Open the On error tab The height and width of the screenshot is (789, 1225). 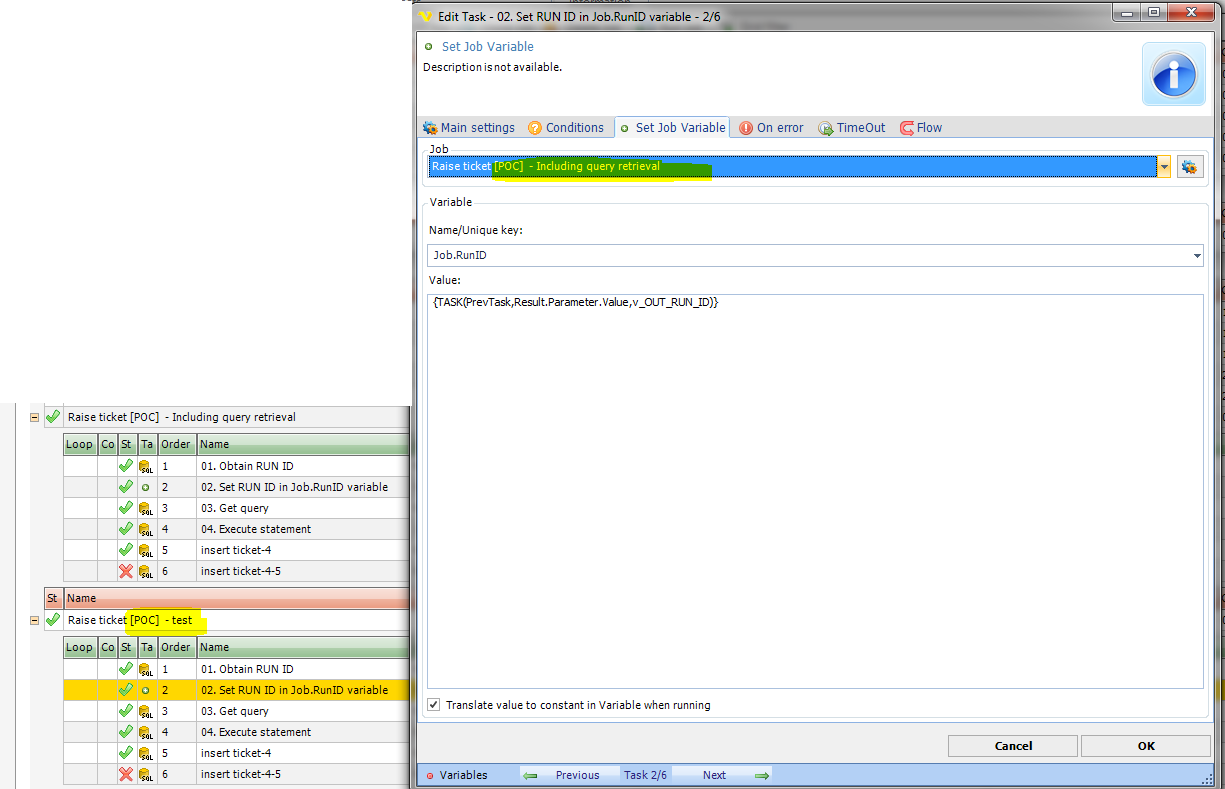771,128
